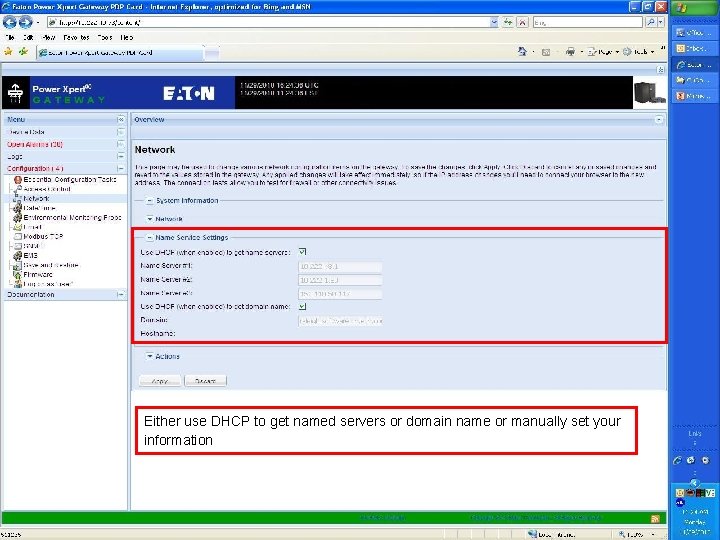Click the search magnifier icon
720x540 pixels.
(651, 22)
